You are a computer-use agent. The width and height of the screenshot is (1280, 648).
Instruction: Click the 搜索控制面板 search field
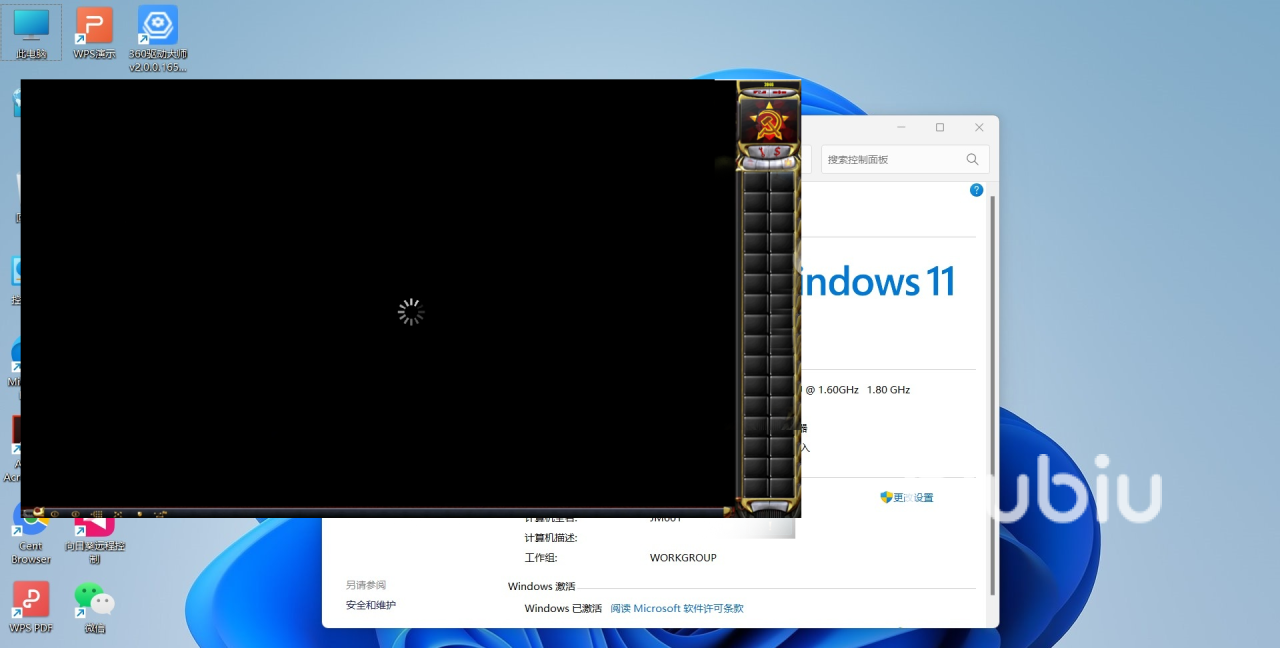(890, 159)
